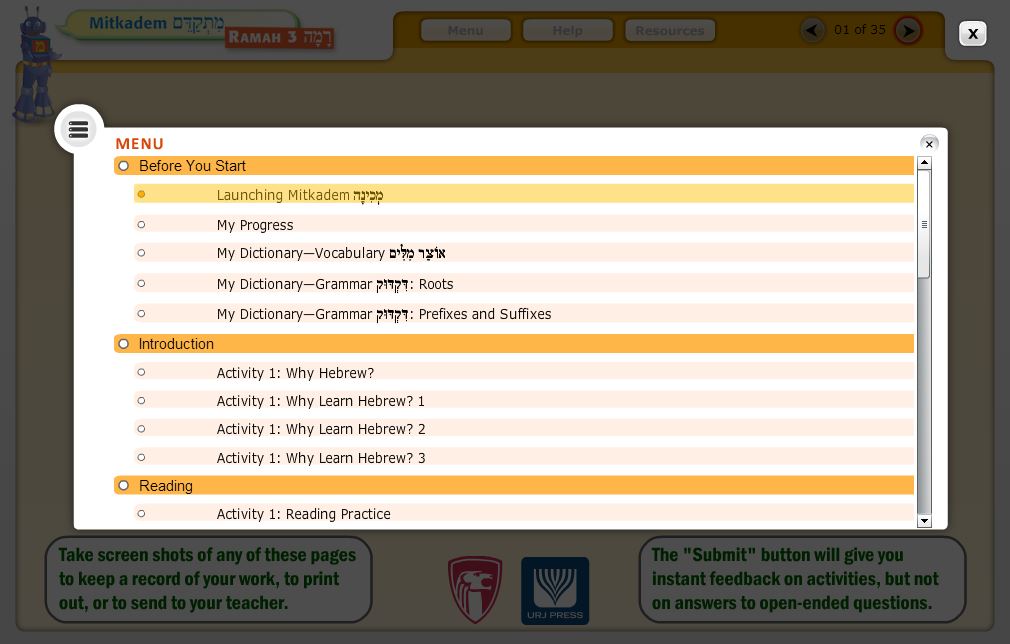Select the My Progress radio bullet
This screenshot has height=644, width=1010.
141,225
